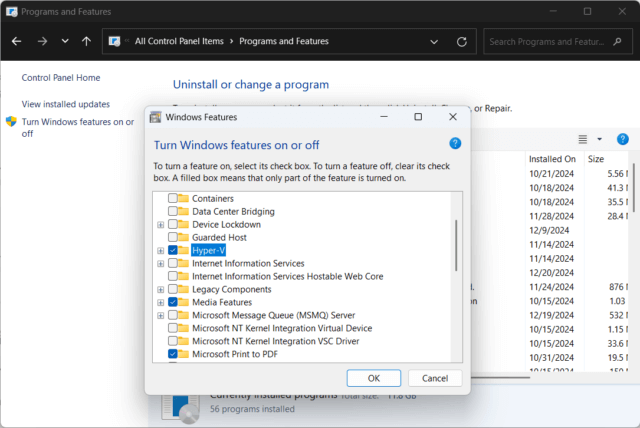Click the forward navigation arrow
Viewport: 640px width, 428px height.
click(x=42, y=41)
